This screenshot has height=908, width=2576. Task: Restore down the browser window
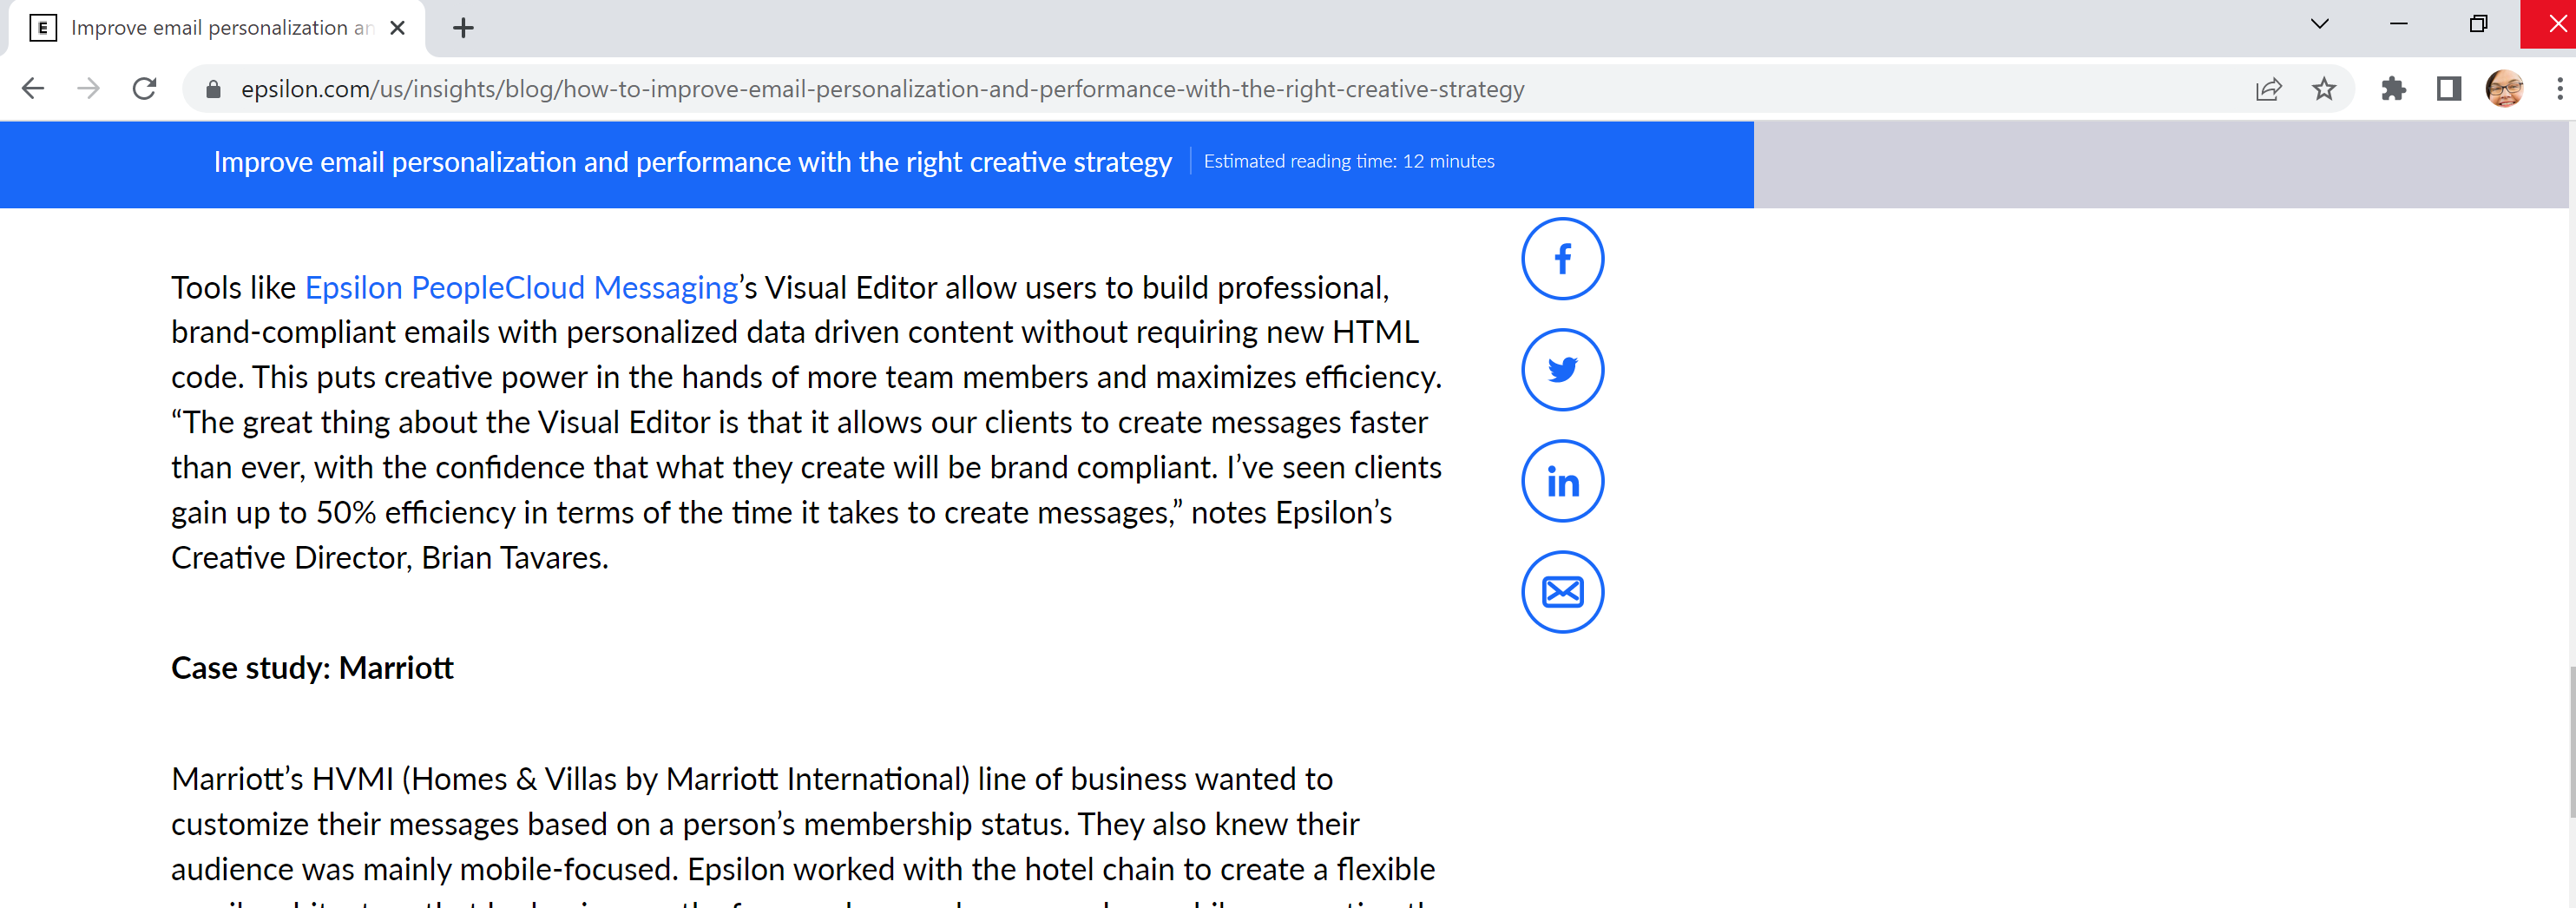2477,24
